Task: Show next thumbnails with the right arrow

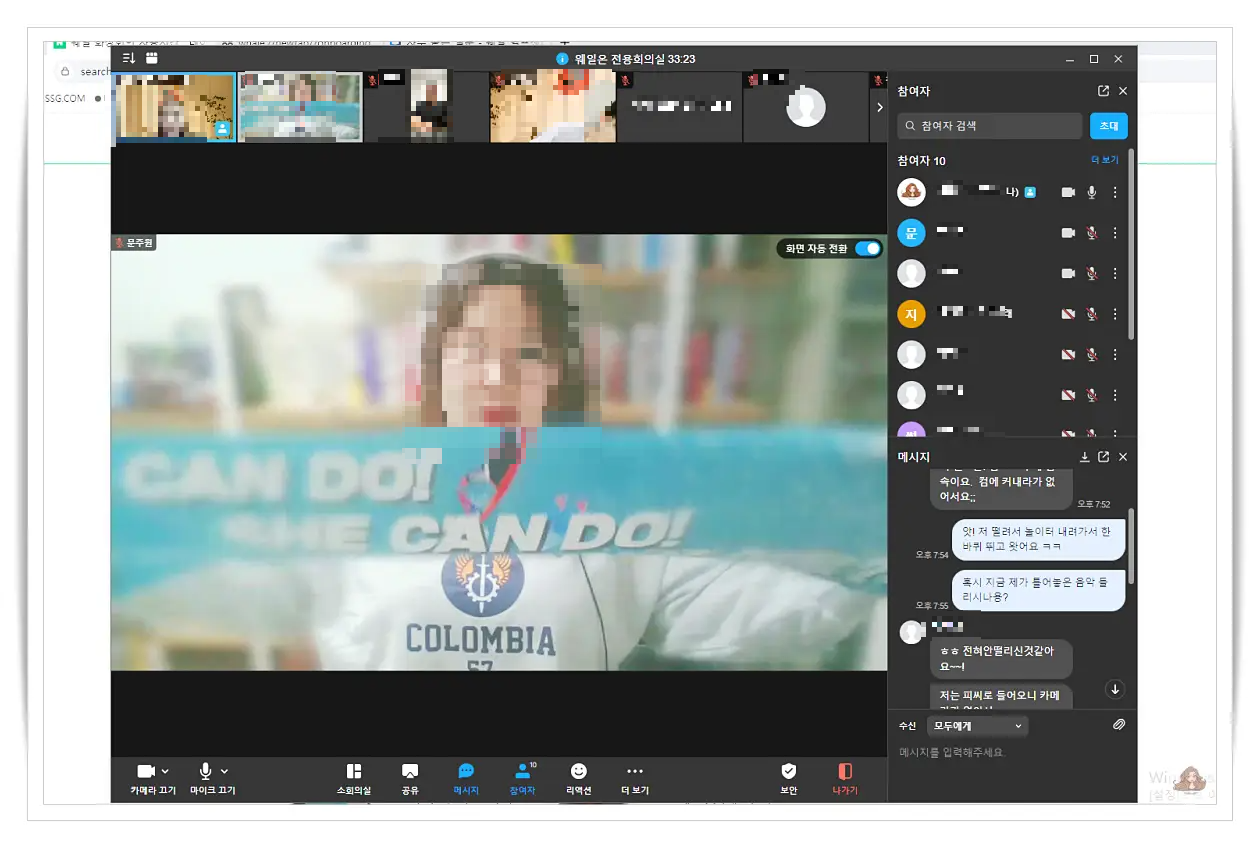Action: pos(880,107)
